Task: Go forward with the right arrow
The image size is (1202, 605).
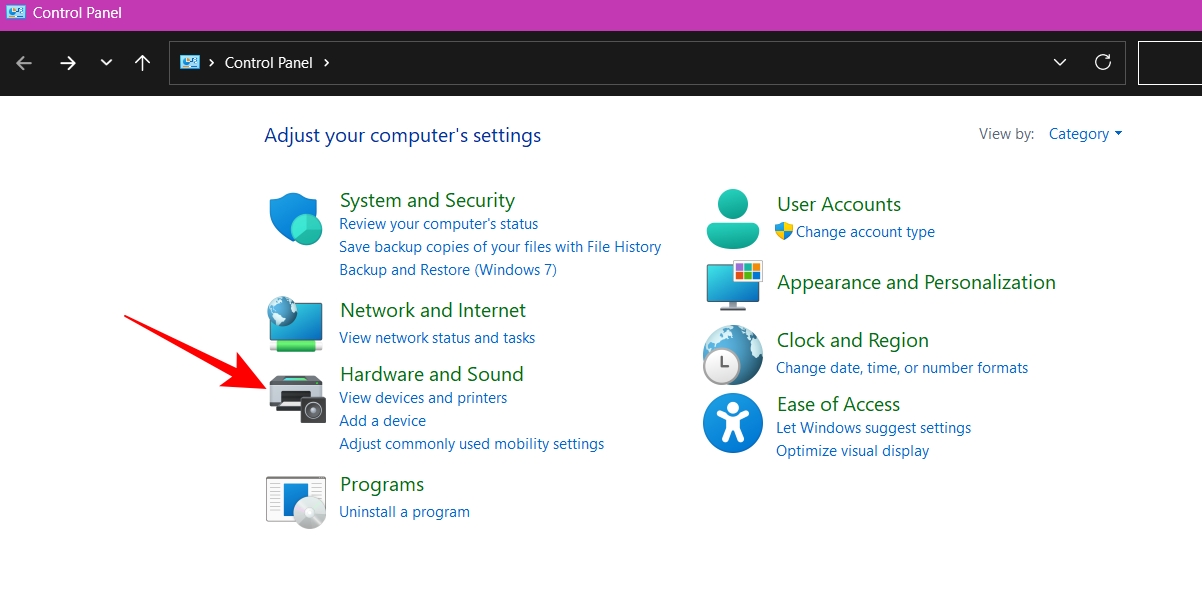Action: point(68,63)
